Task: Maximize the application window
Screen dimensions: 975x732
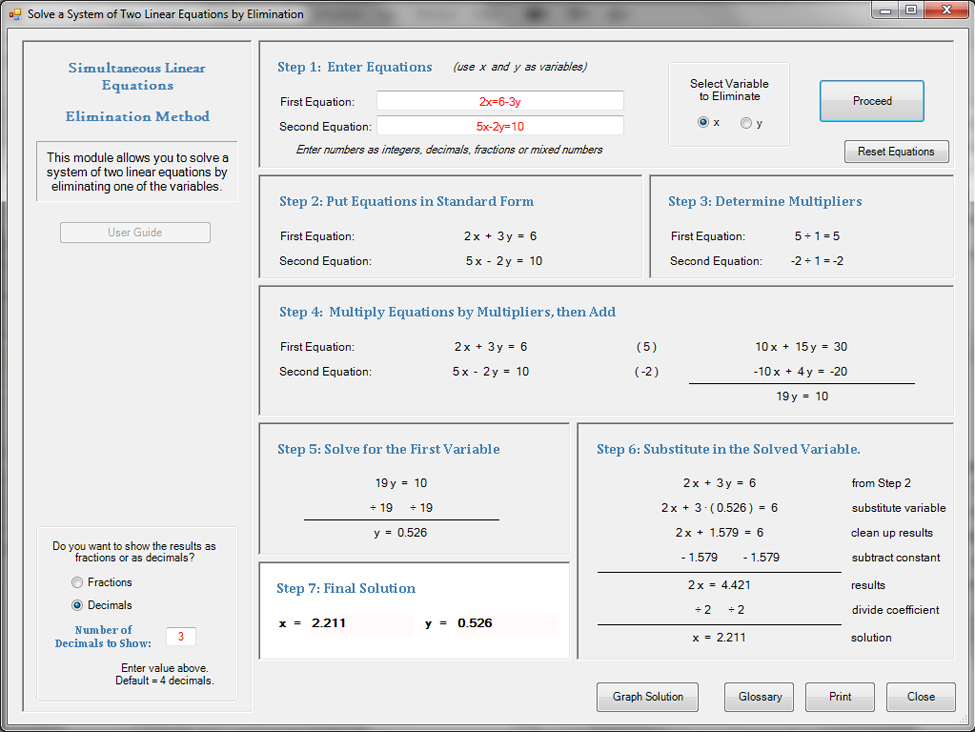Action: click(x=911, y=10)
